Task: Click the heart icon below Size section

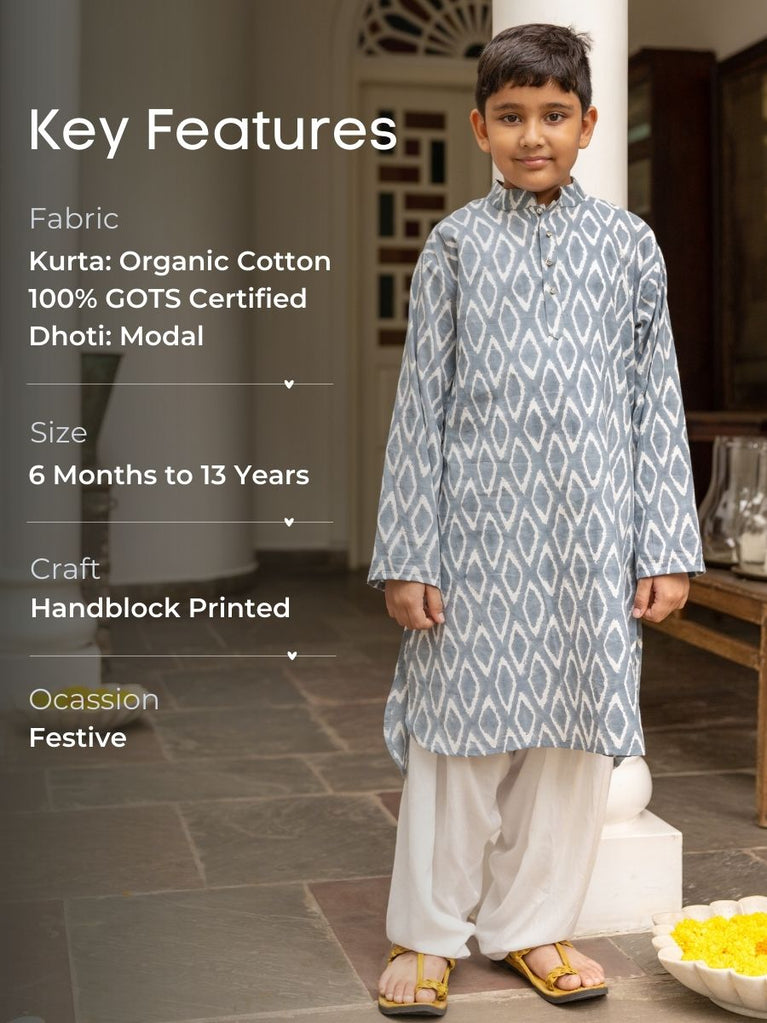Action: (x=289, y=521)
